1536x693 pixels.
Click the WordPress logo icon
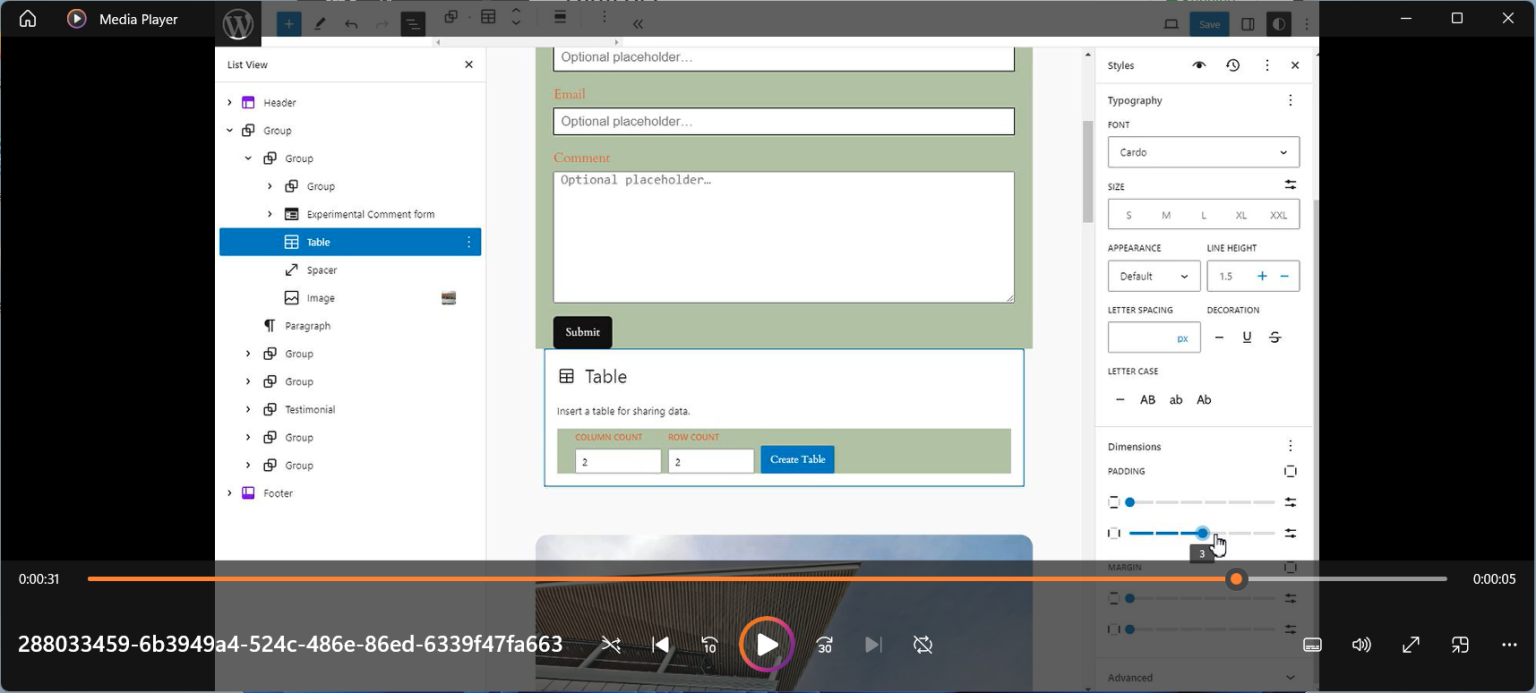tap(238, 24)
